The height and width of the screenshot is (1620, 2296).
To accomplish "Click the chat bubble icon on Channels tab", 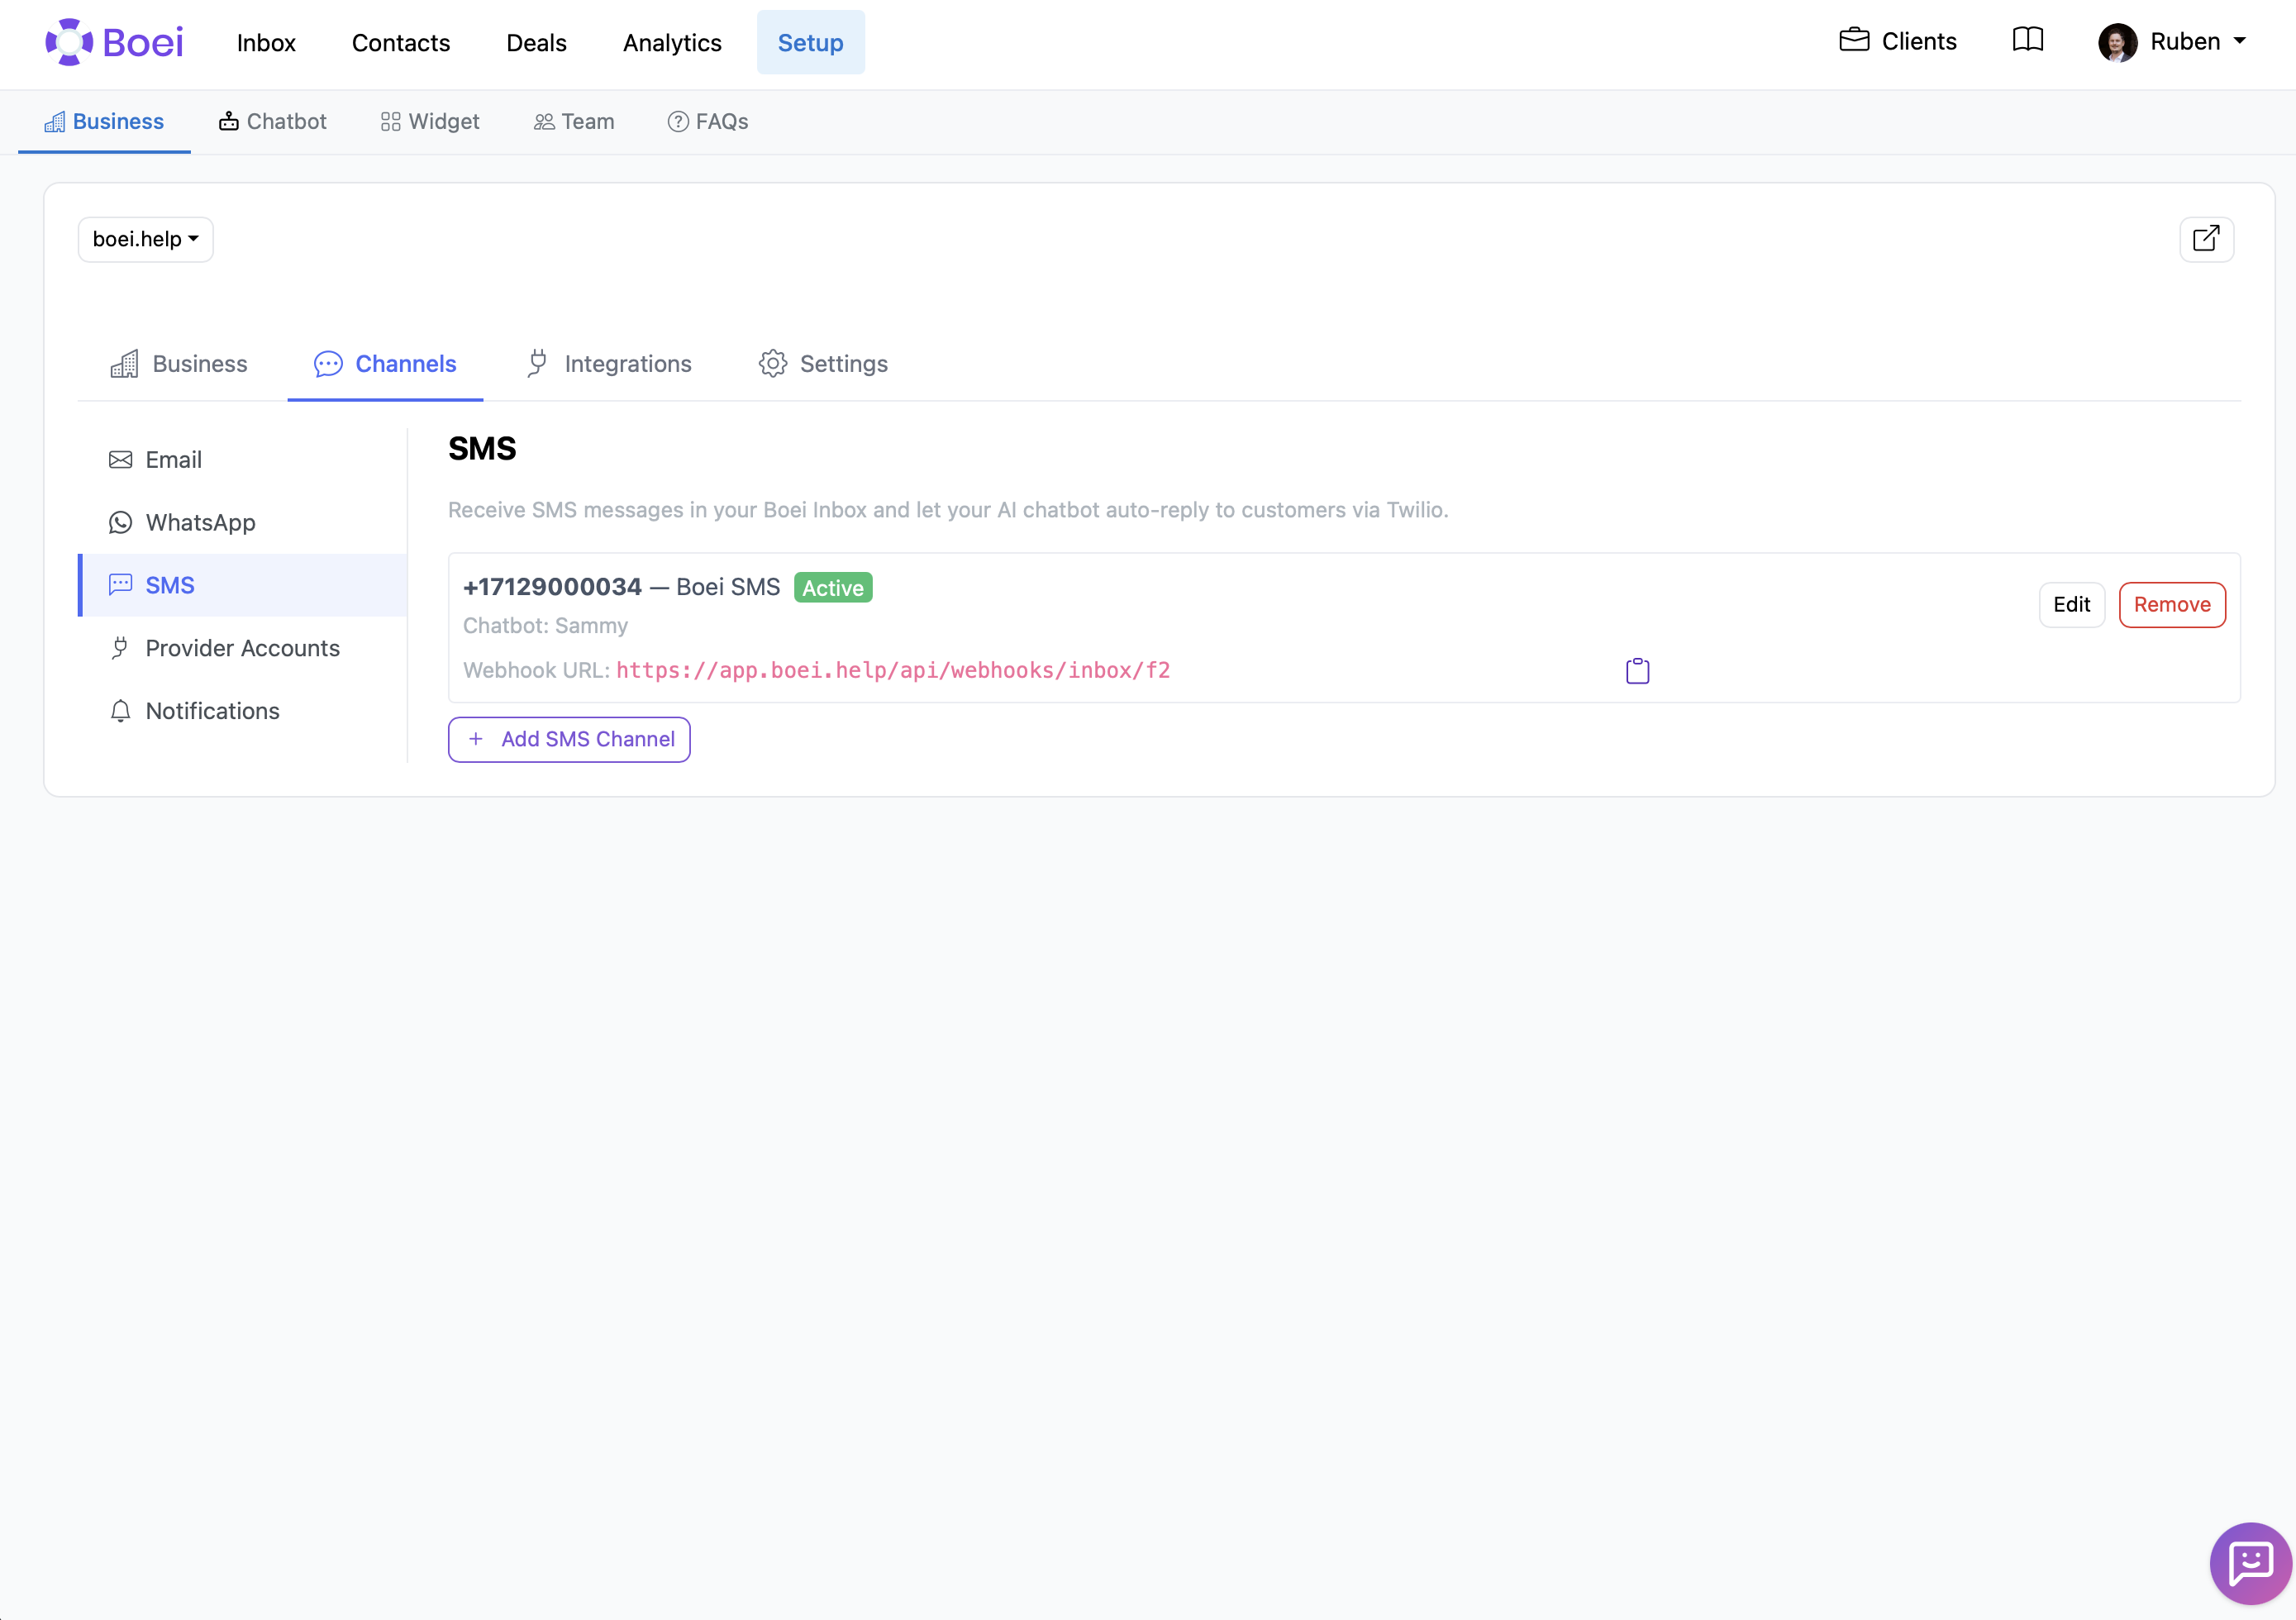I will pos(328,364).
